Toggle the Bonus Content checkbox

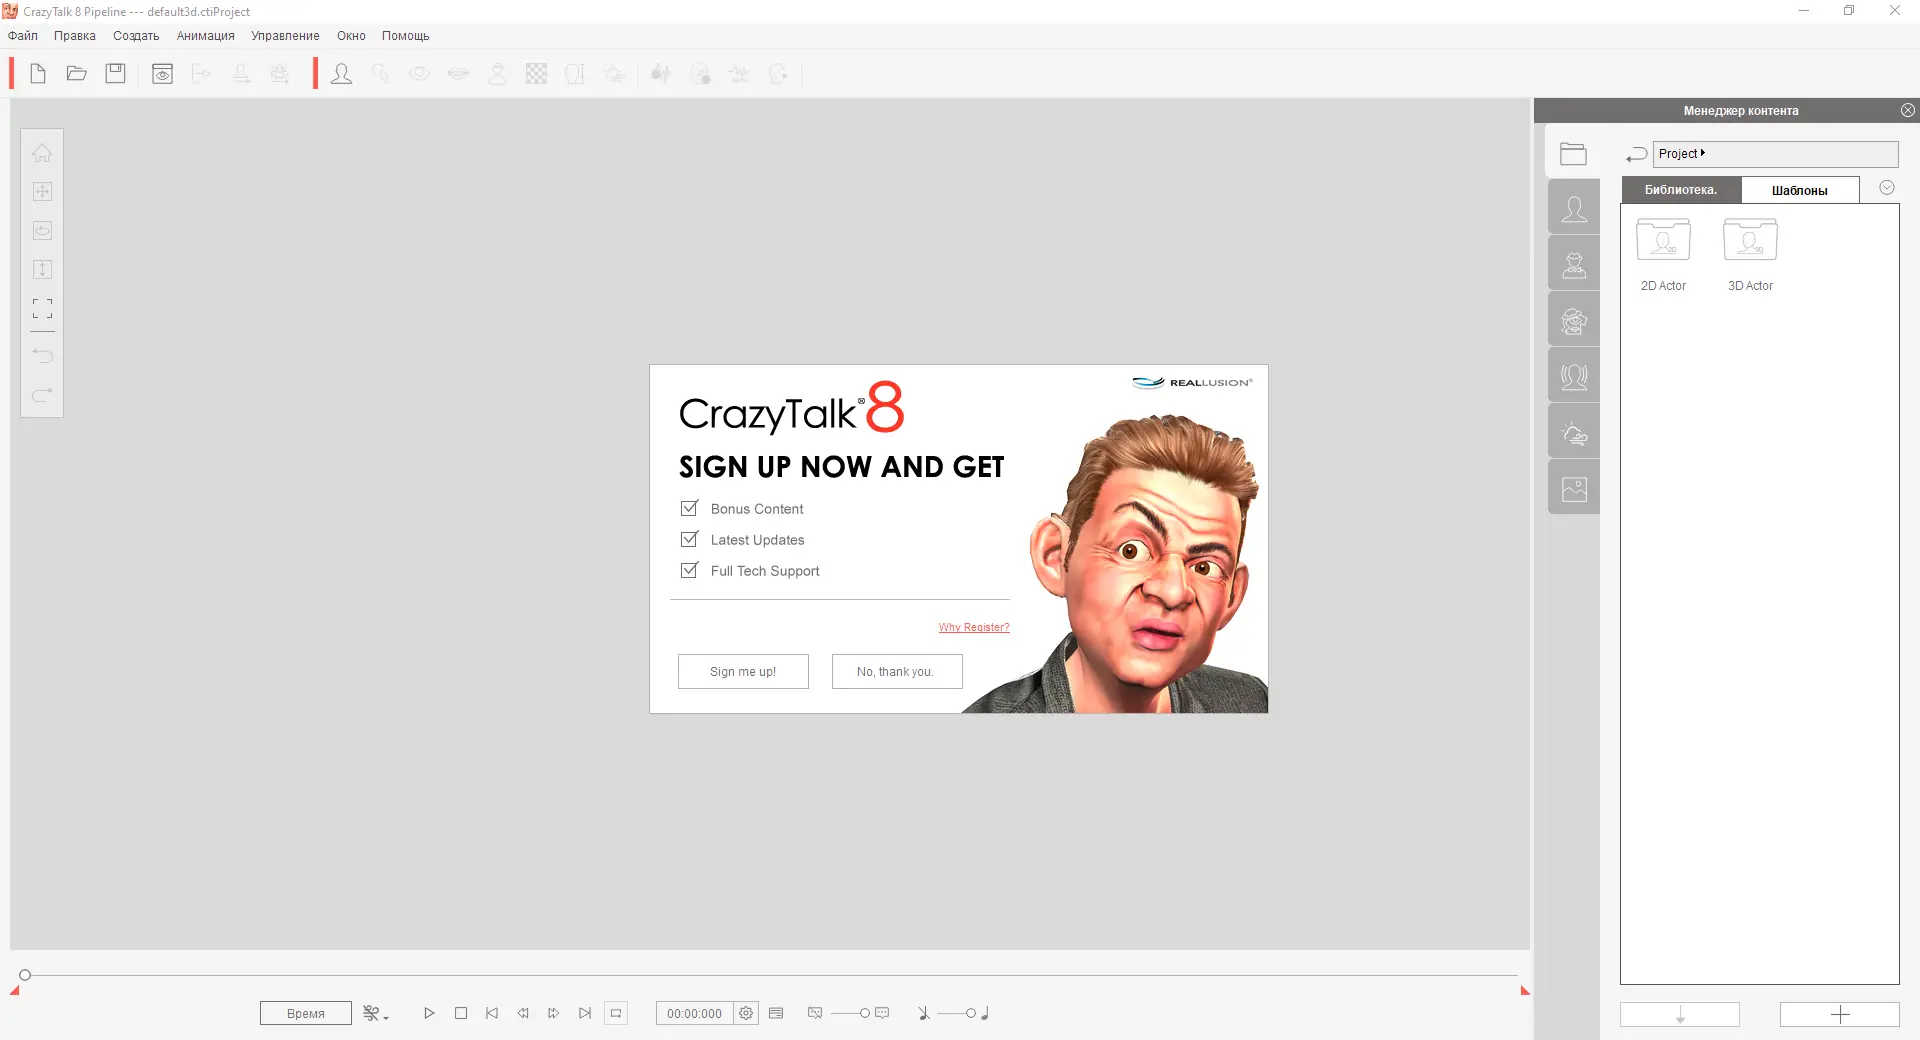[689, 508]
